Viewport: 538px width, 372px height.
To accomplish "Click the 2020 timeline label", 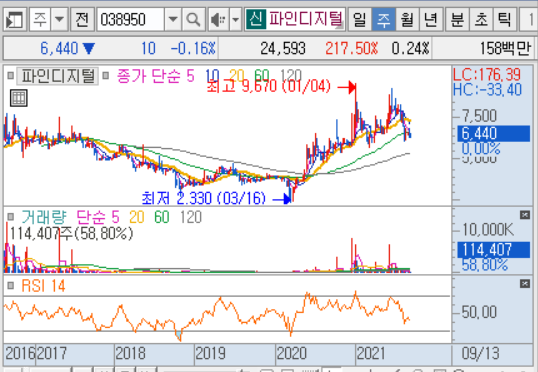I will [x=291, y=353].
